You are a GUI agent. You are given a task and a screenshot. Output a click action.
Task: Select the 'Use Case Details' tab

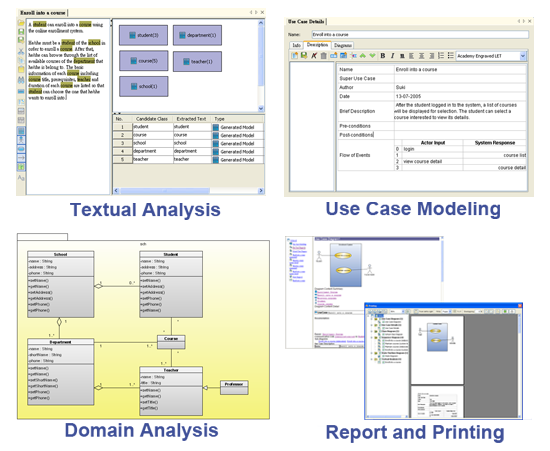point(306,21)
